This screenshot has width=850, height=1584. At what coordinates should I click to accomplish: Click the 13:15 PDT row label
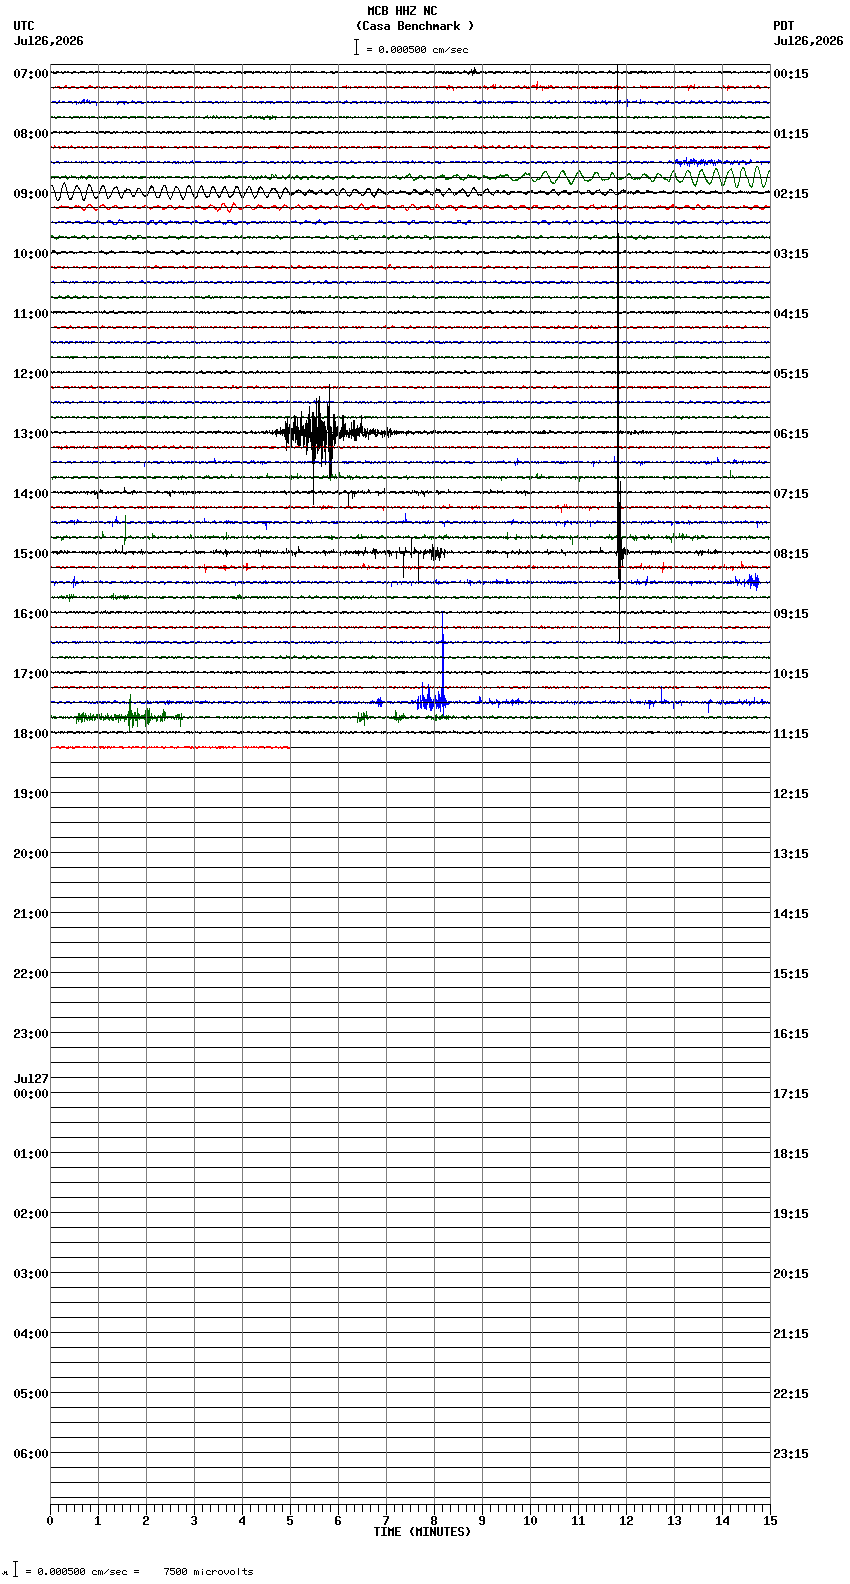coord(791,854)
